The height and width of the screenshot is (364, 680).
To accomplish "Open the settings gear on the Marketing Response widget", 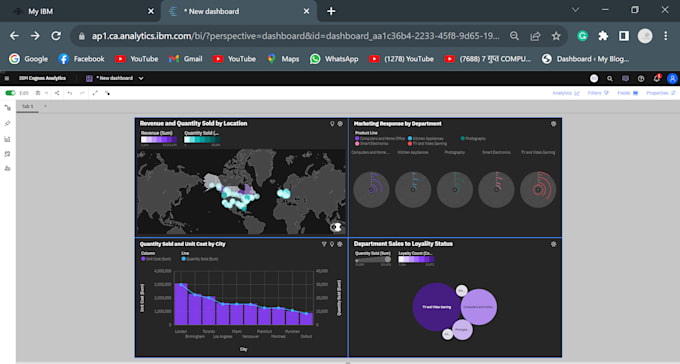I will tap(553, 124).
